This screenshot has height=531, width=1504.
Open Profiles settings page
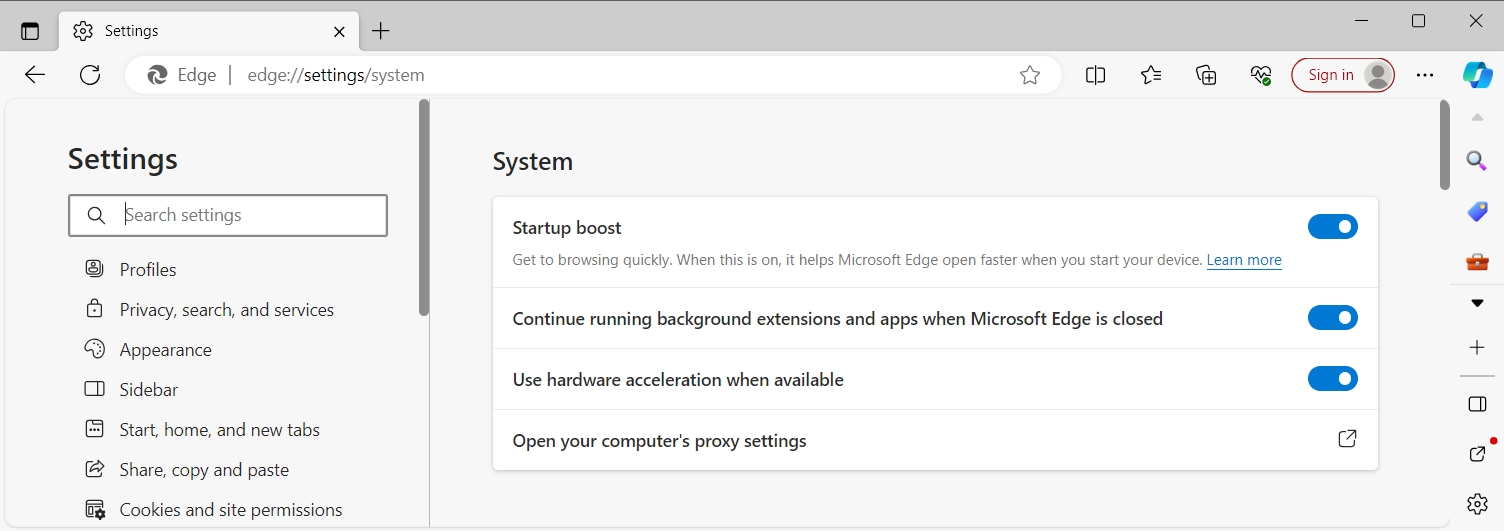pyautogui.click(x=148, y=269)
